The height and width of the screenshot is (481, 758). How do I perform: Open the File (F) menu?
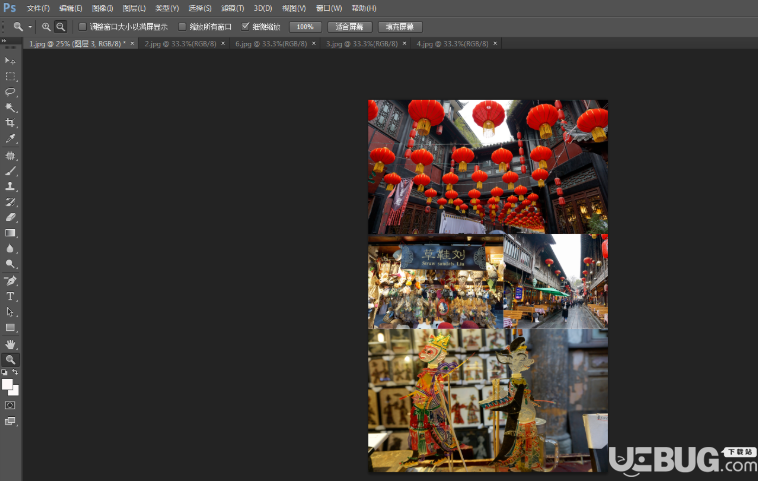38,8
